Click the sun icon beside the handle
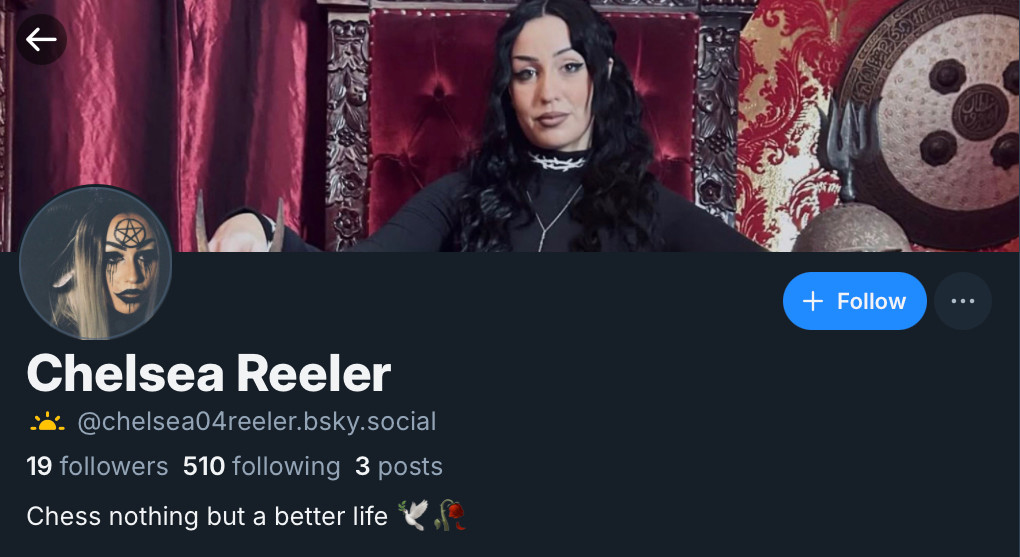Viewport: 1020px width, 557px height. pos(47,422)
